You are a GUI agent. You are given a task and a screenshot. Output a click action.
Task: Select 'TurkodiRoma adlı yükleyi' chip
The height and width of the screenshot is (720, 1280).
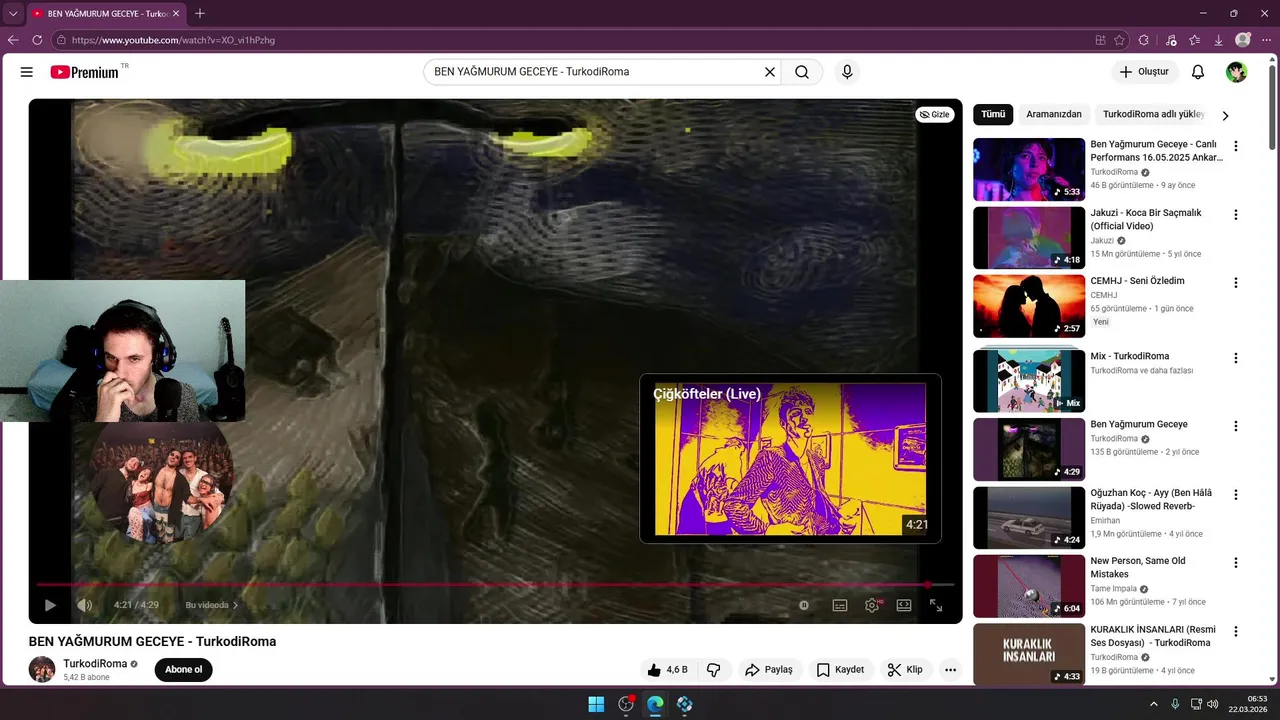click(x=1152, y=115)
